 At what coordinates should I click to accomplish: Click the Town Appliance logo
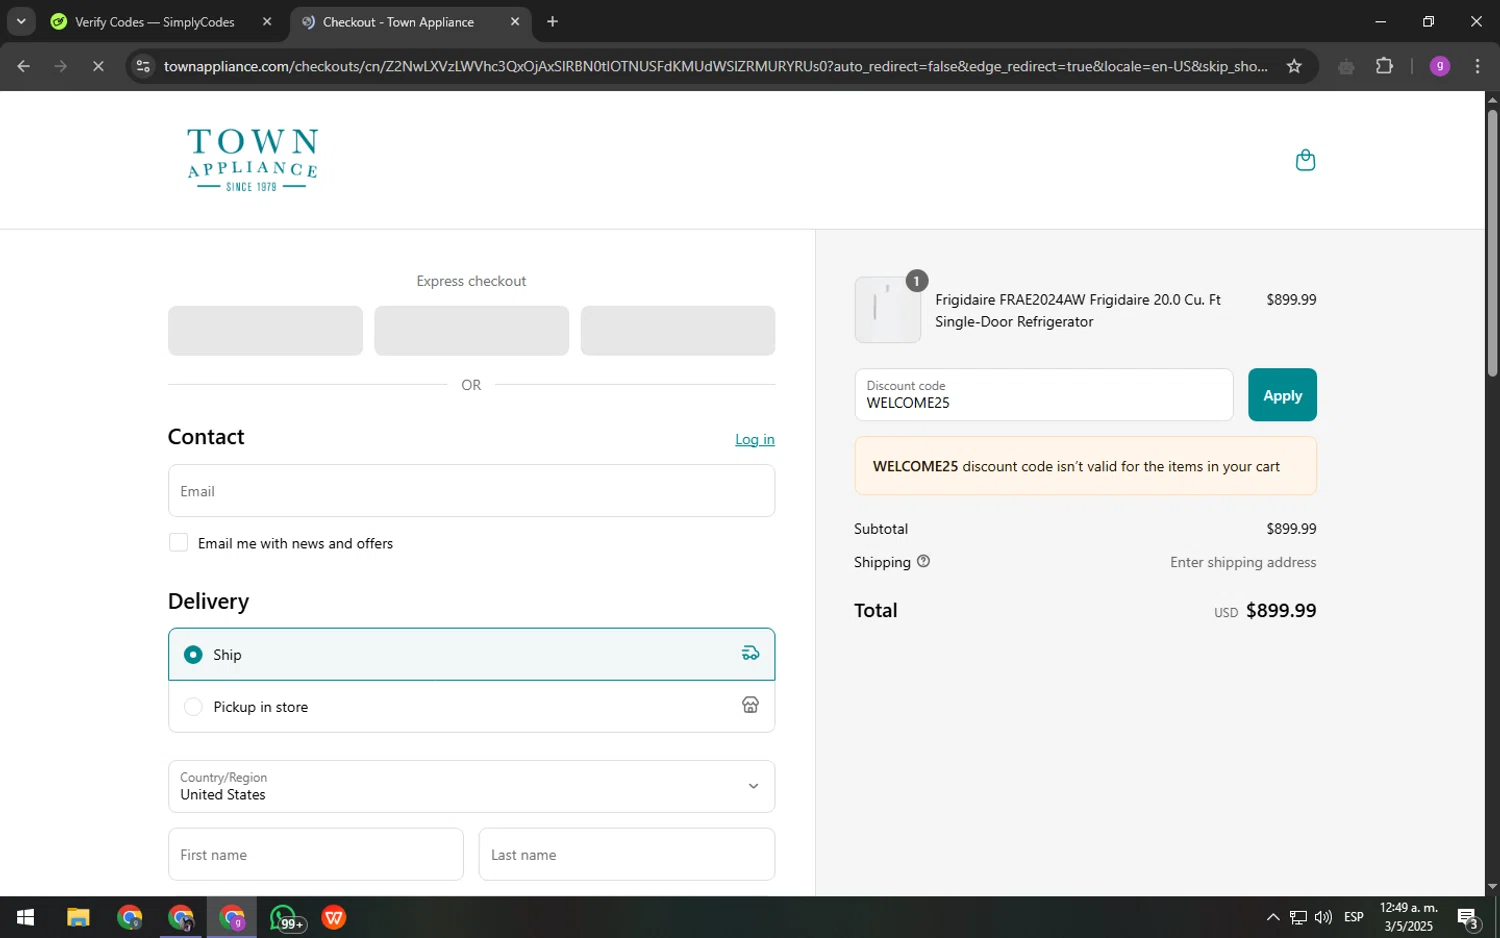pos(253,159)
